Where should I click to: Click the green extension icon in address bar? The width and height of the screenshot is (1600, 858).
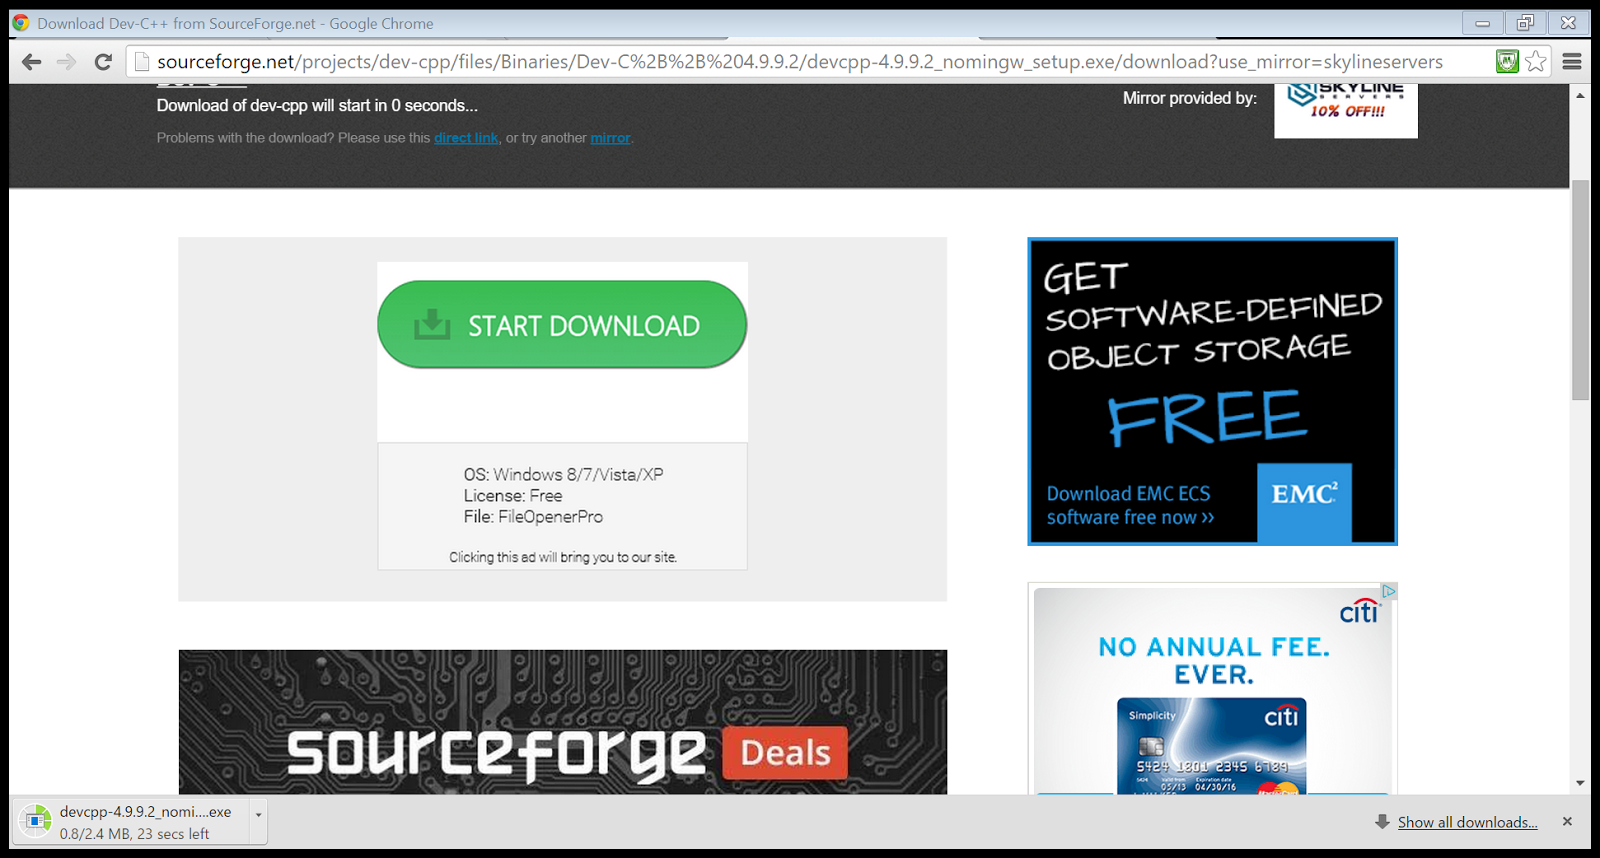1507,62
